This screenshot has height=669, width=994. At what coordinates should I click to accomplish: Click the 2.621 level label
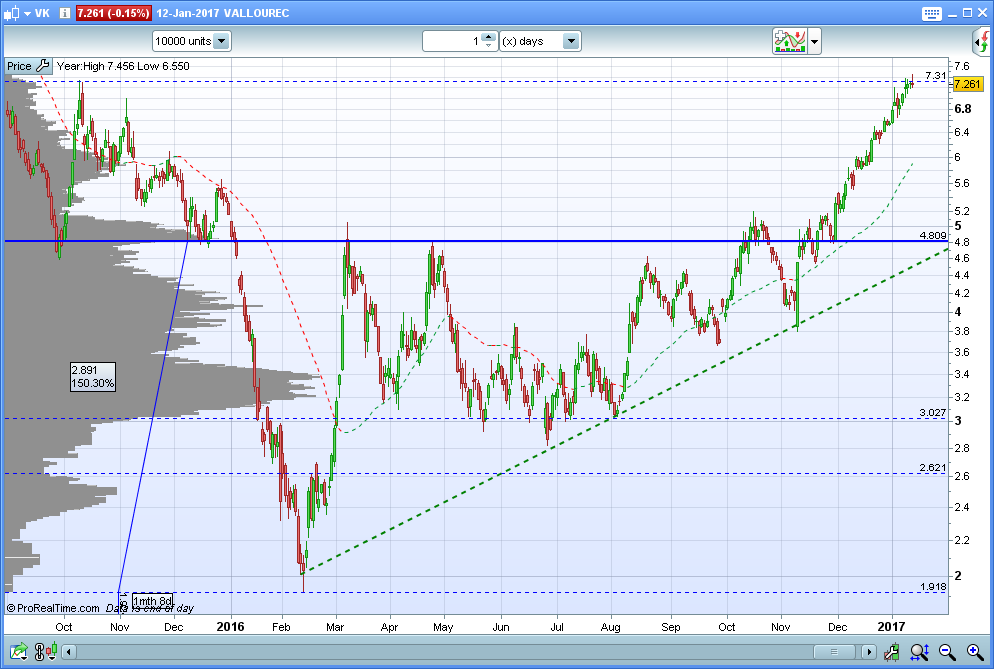pos(932,467)
